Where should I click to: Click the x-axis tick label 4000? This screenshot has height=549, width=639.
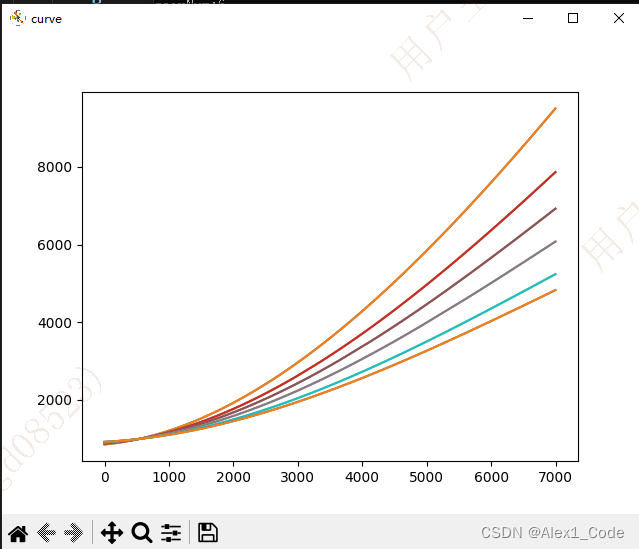(x=362, y=477)
